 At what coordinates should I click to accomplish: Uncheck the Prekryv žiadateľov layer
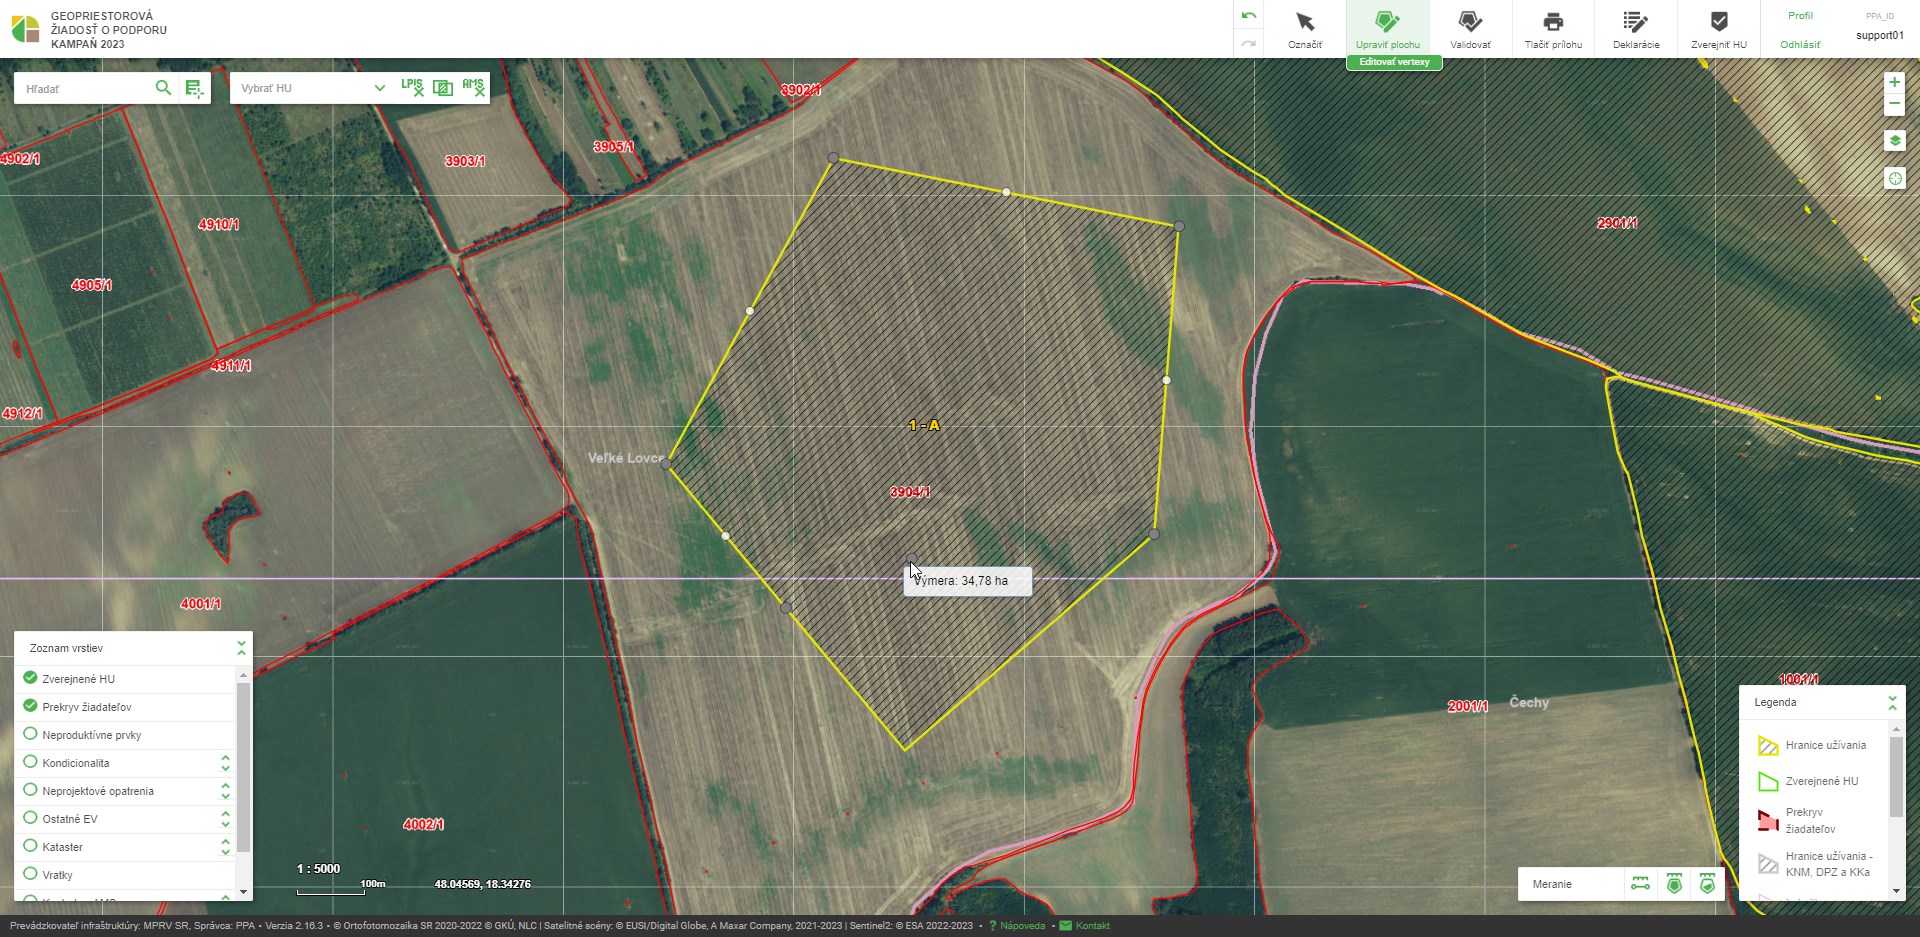point(30,706)
